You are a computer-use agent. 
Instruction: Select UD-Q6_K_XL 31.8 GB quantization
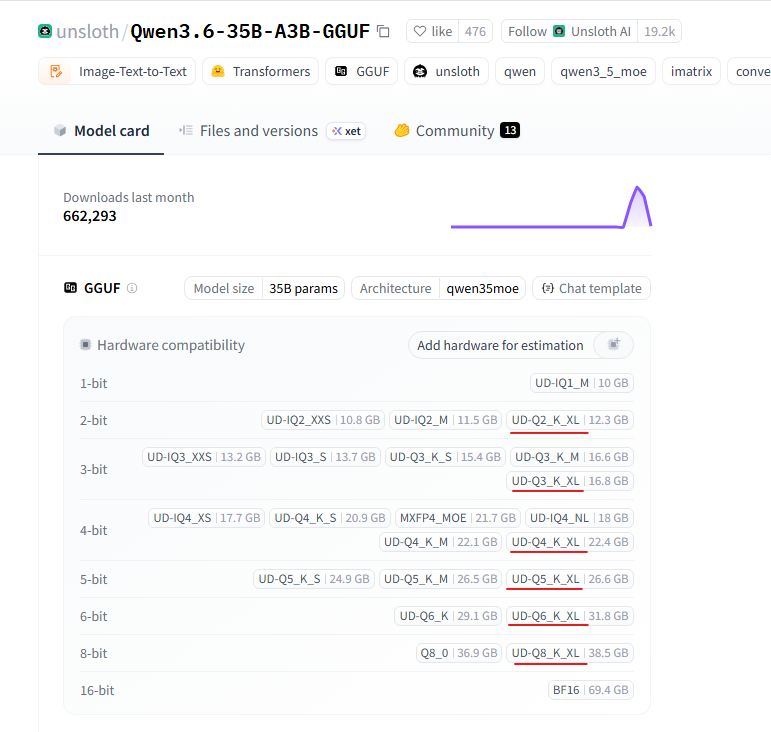pyautogui.click(x=570, y=615)
